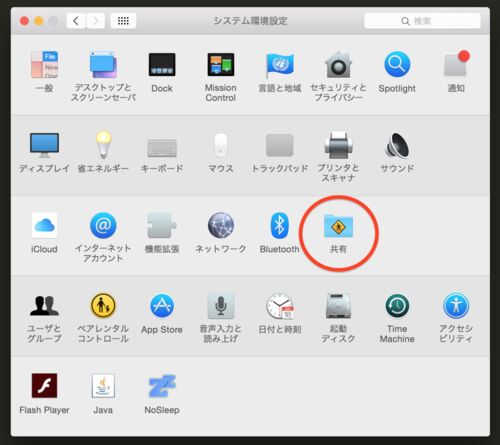Minimize the window with yellow button

pyautogui.click(x=39, y=21)
